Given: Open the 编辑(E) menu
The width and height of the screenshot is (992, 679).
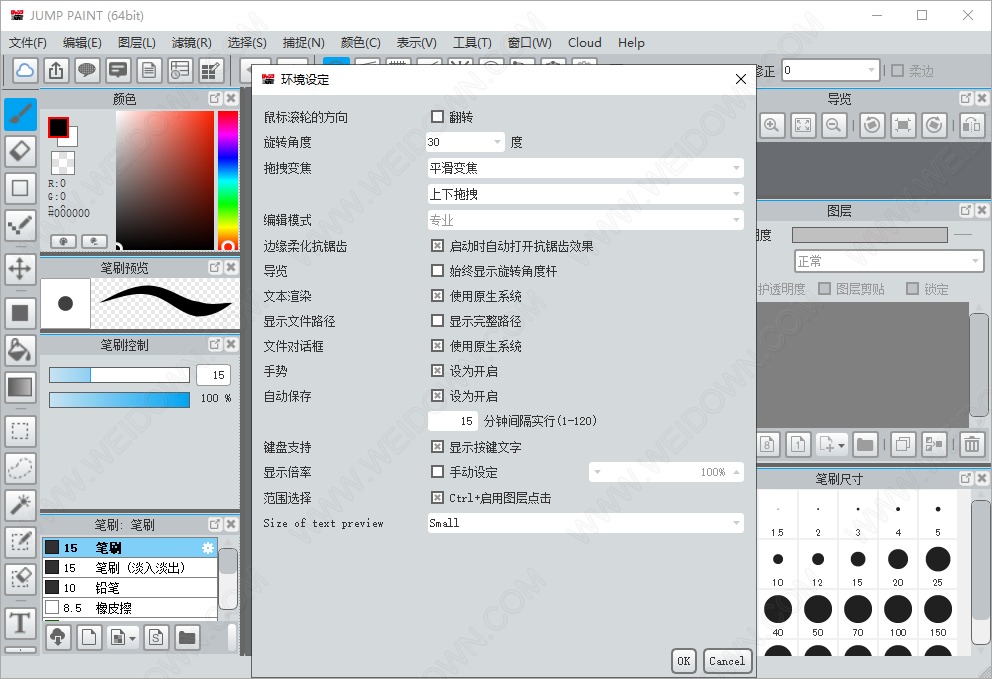Looking at the screenshot, I should (82, 42).
